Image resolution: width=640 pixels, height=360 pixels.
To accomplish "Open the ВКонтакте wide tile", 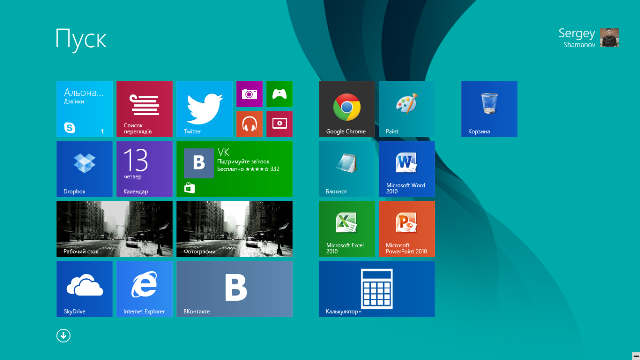I will tap(235, 289).
